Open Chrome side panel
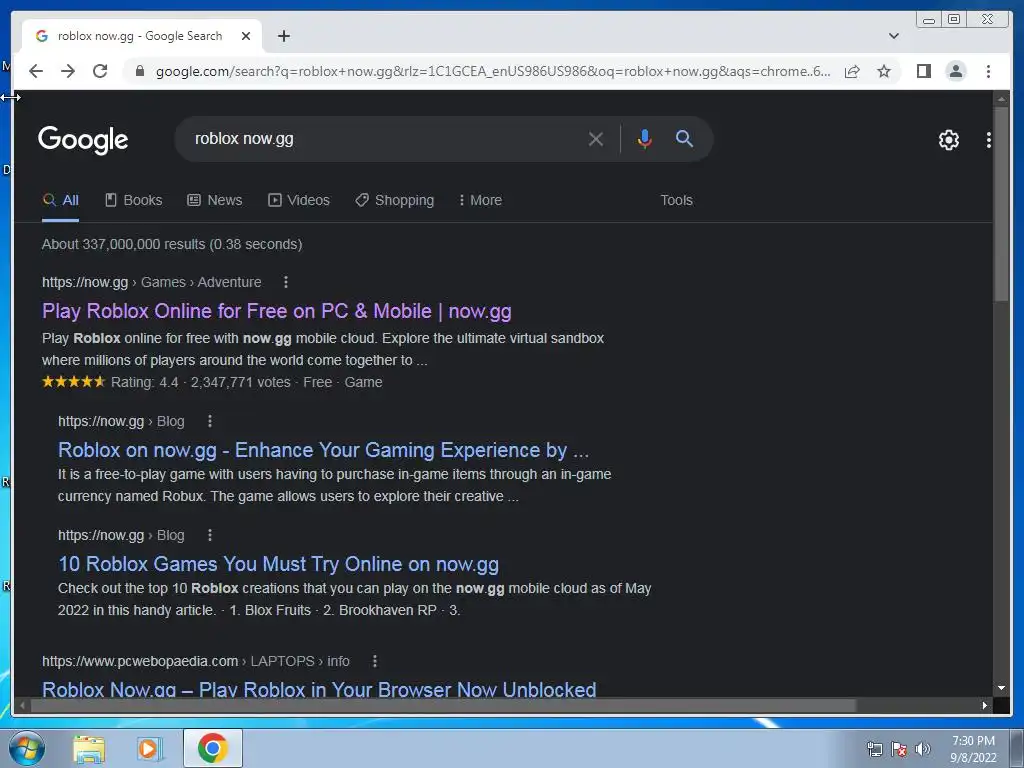 point(923,71)
